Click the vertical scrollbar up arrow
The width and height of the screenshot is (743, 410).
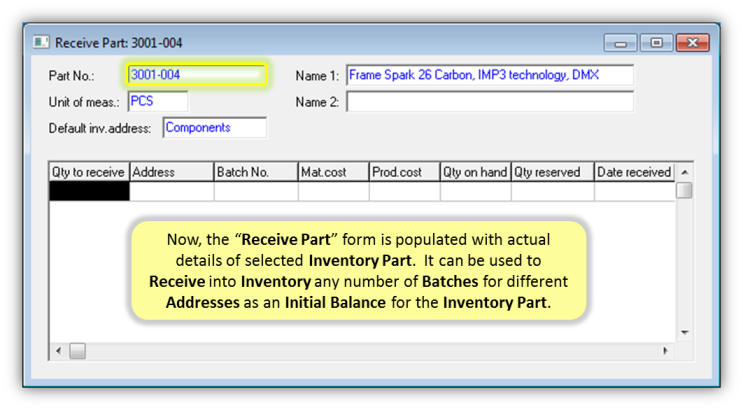[685, 171]
